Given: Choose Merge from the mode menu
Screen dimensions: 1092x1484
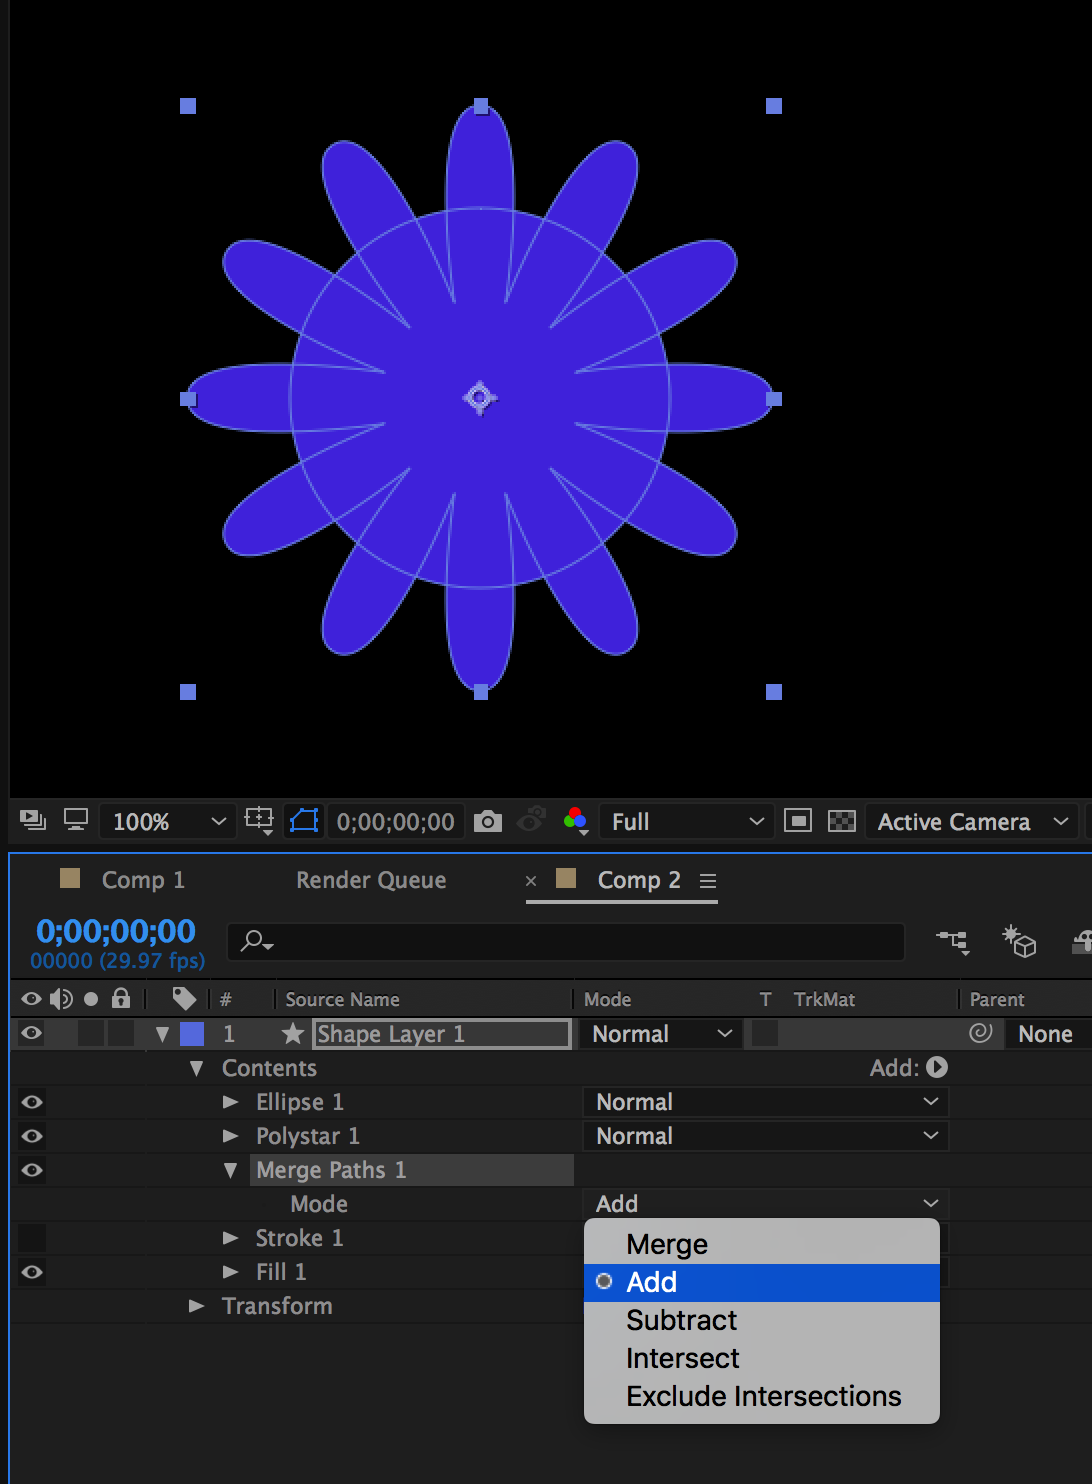Looking at the screenshot, I should (762, 1244).
